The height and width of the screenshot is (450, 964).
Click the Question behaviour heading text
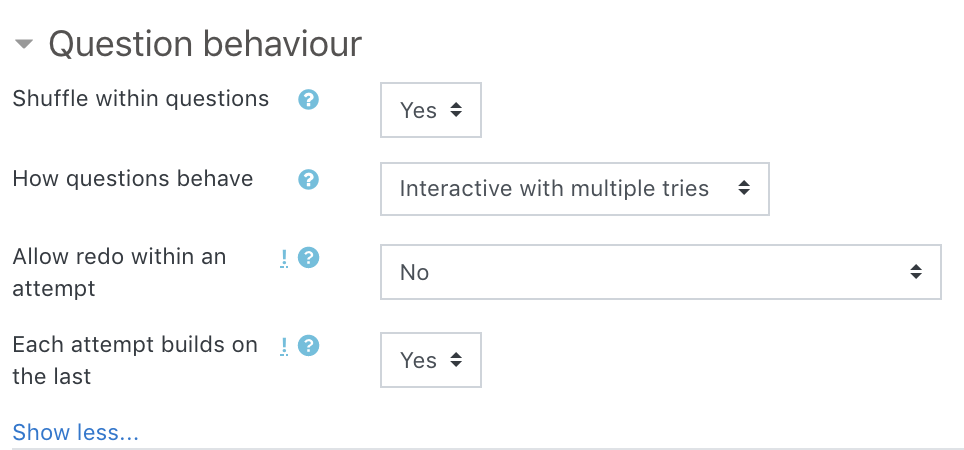coord(205,45)
